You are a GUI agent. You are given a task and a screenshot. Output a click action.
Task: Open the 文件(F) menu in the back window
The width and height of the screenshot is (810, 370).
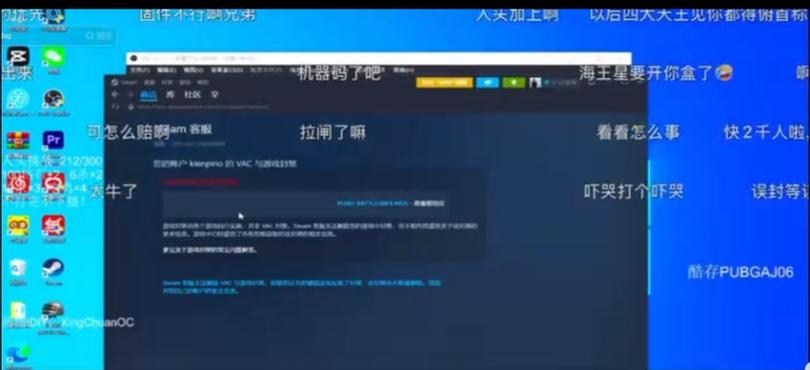pyautogui.click(x=139, y=70)
